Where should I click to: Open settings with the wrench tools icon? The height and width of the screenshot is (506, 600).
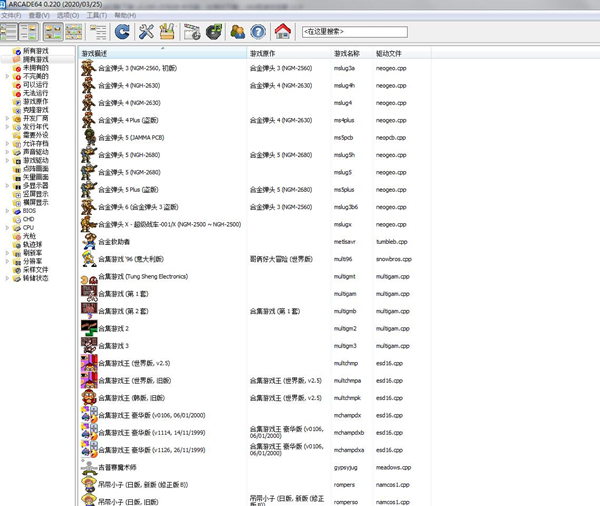(147, 32)
